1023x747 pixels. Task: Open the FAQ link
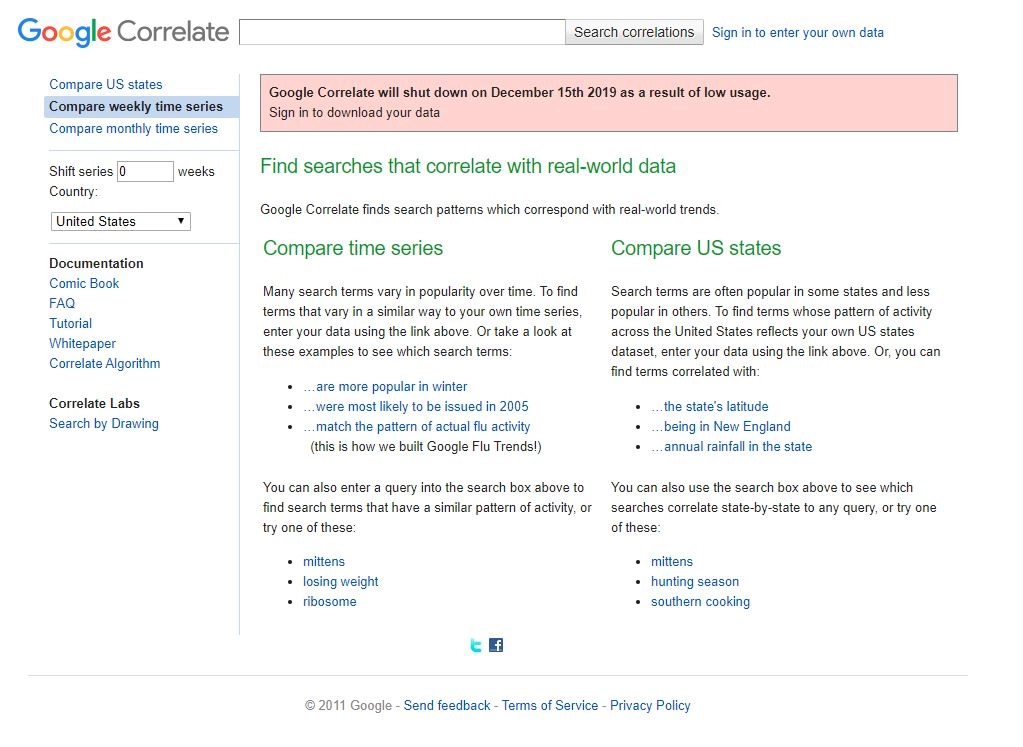pyautogui.click(x=62, y=303)
